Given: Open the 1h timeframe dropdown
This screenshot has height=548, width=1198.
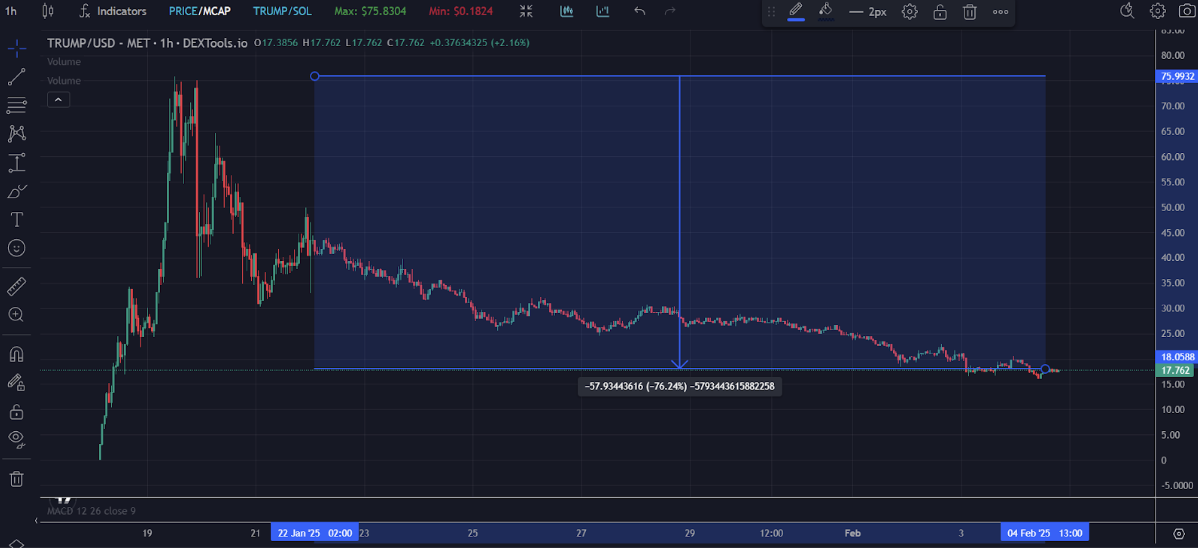Looking at the screenshot, I should [11, 11].
